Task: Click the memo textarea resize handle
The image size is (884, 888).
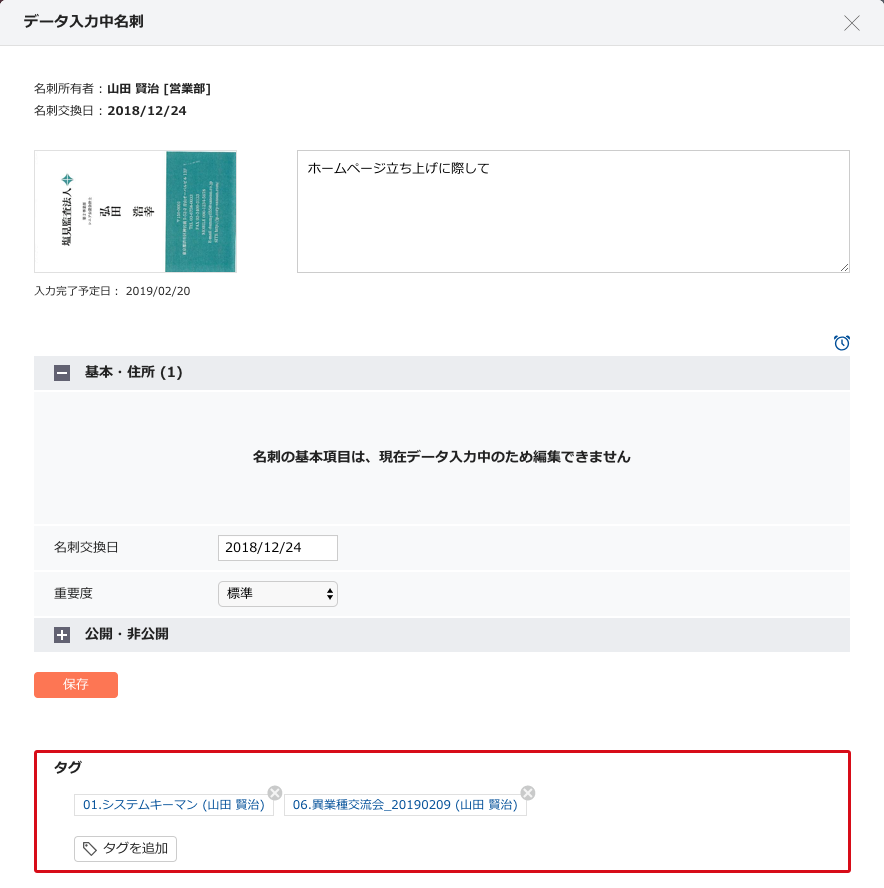Action: pos(844,267)
